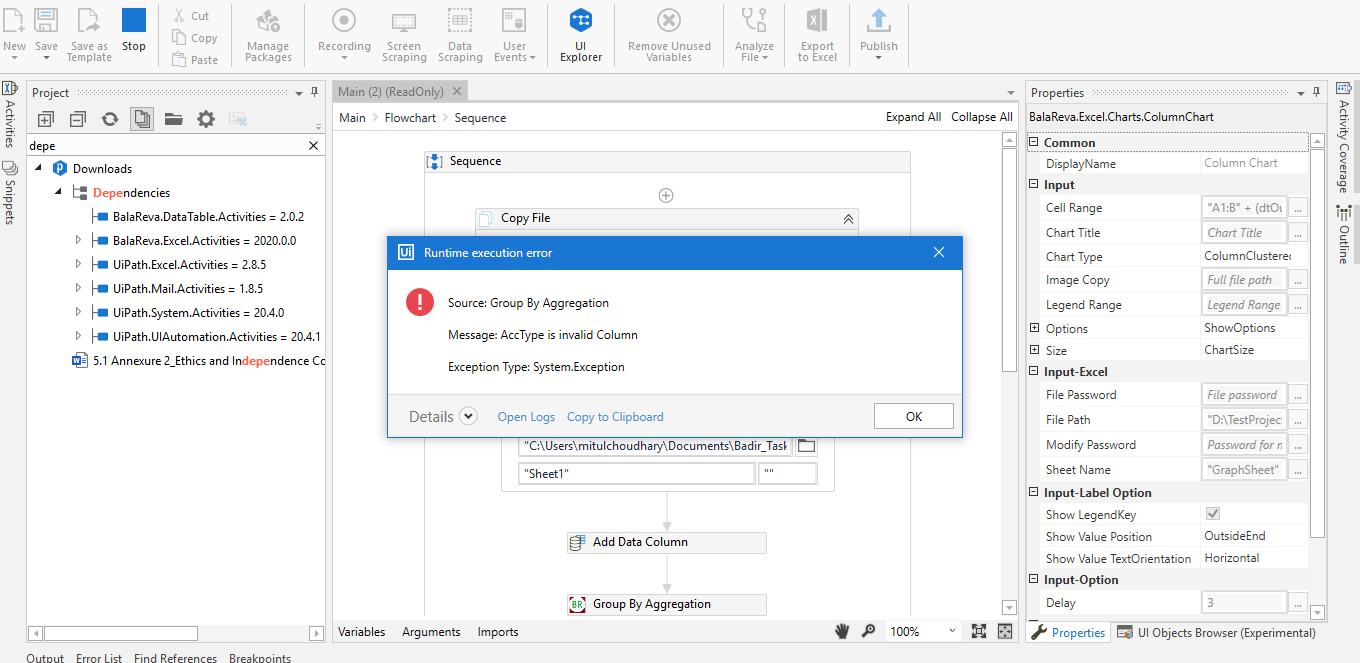This screenshot has width=1360, height=663.
Task: Collapse the Dependencies node
Action: click(58, 192)
